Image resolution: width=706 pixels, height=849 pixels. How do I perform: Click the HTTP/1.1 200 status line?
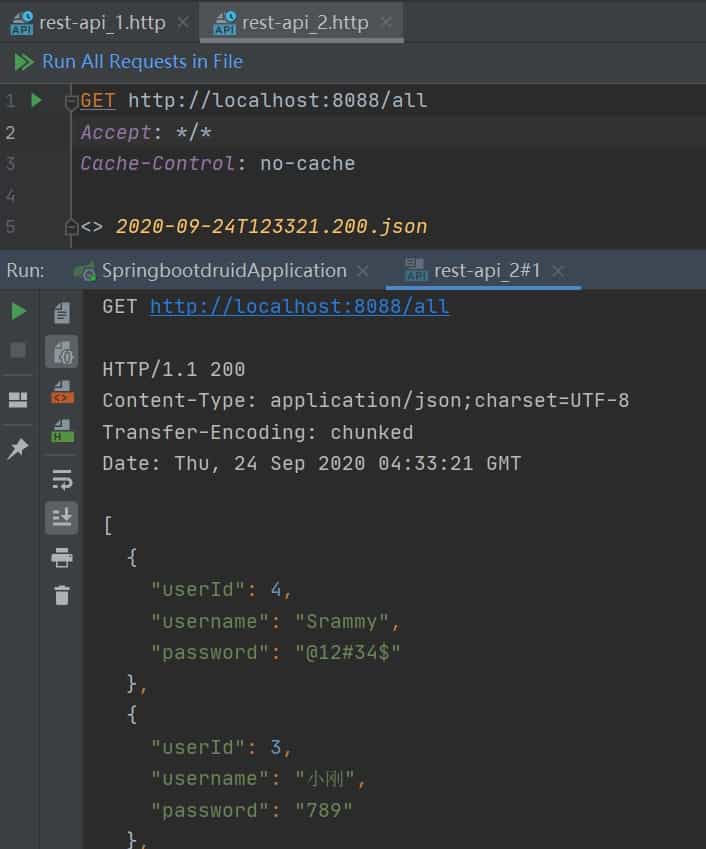click(x=173, y=369)
